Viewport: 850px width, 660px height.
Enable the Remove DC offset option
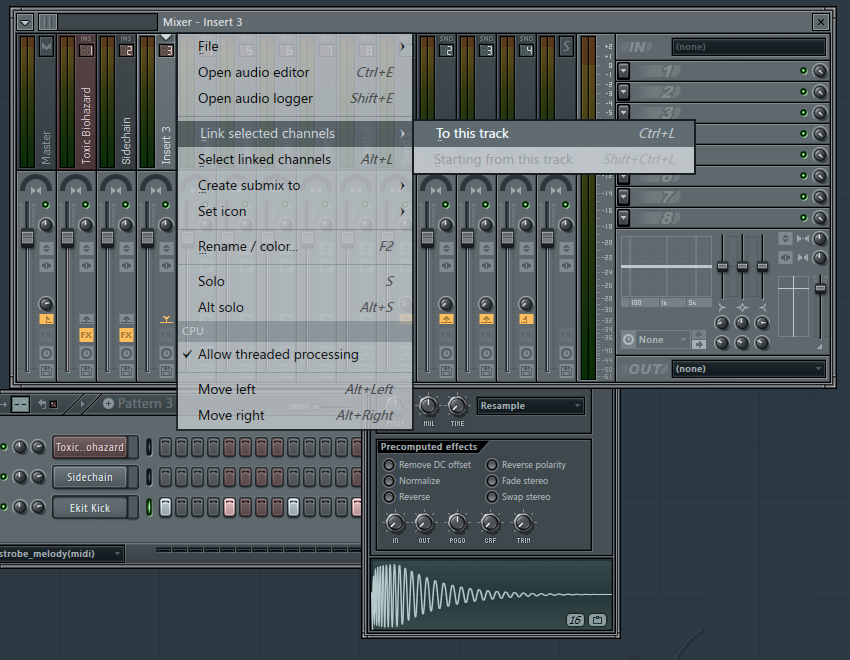tap(427, 465)
